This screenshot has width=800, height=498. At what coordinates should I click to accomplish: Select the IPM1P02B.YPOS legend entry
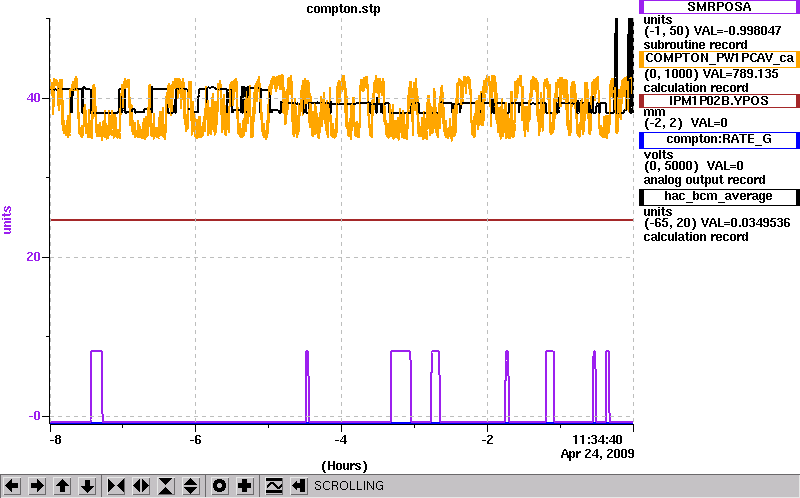(719, 101)
